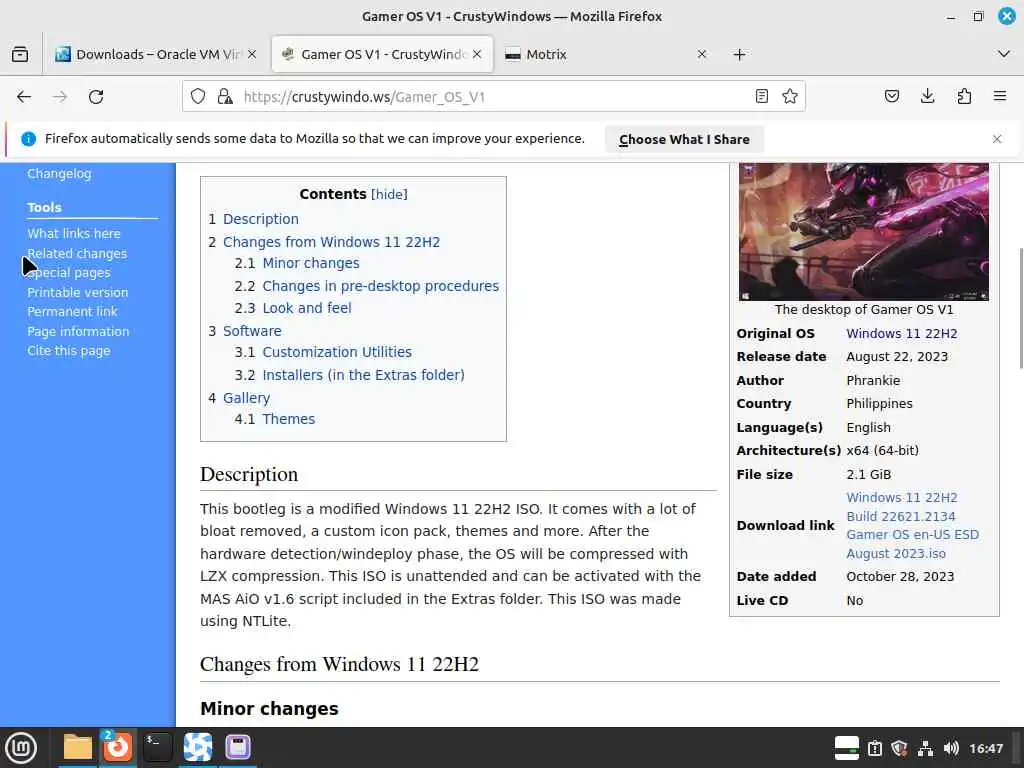Open Special pages link
The height and width of the screenshot is (768, 1024).
click(69, 273)
